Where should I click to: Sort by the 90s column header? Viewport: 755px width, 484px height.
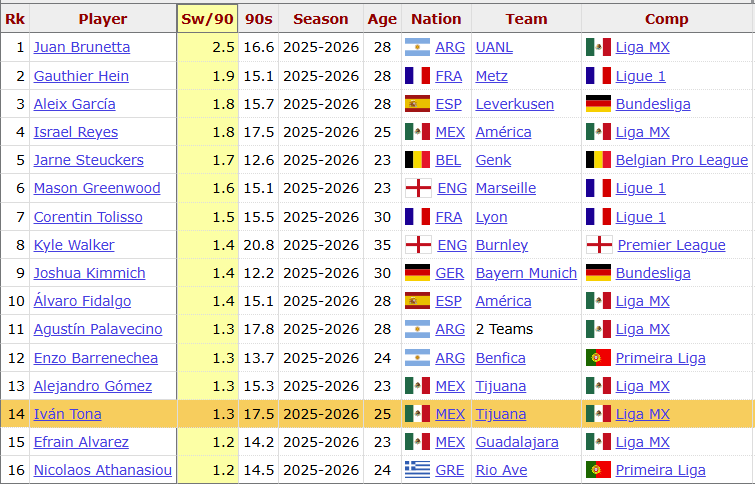(x=258, y=19)
